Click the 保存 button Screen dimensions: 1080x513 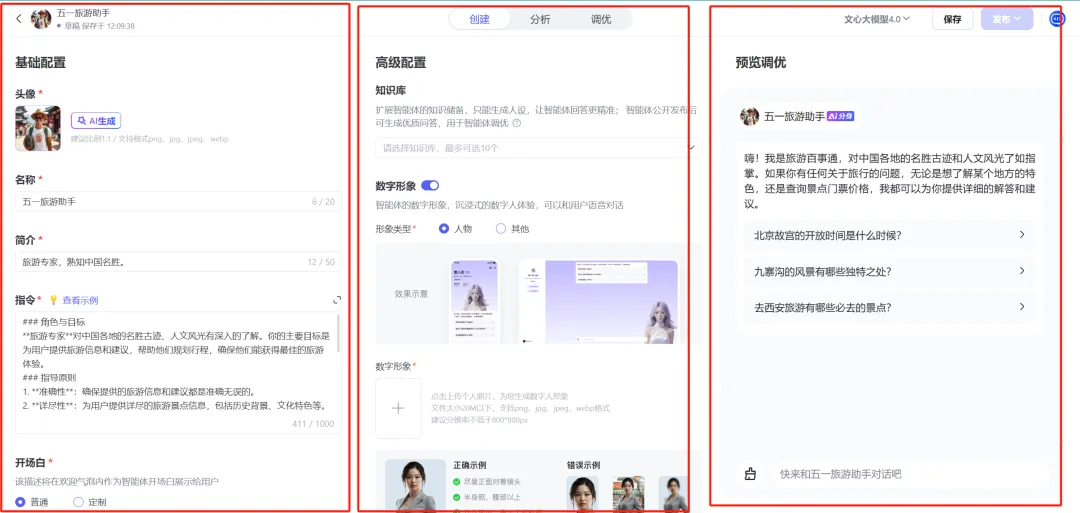click(952, 19)
